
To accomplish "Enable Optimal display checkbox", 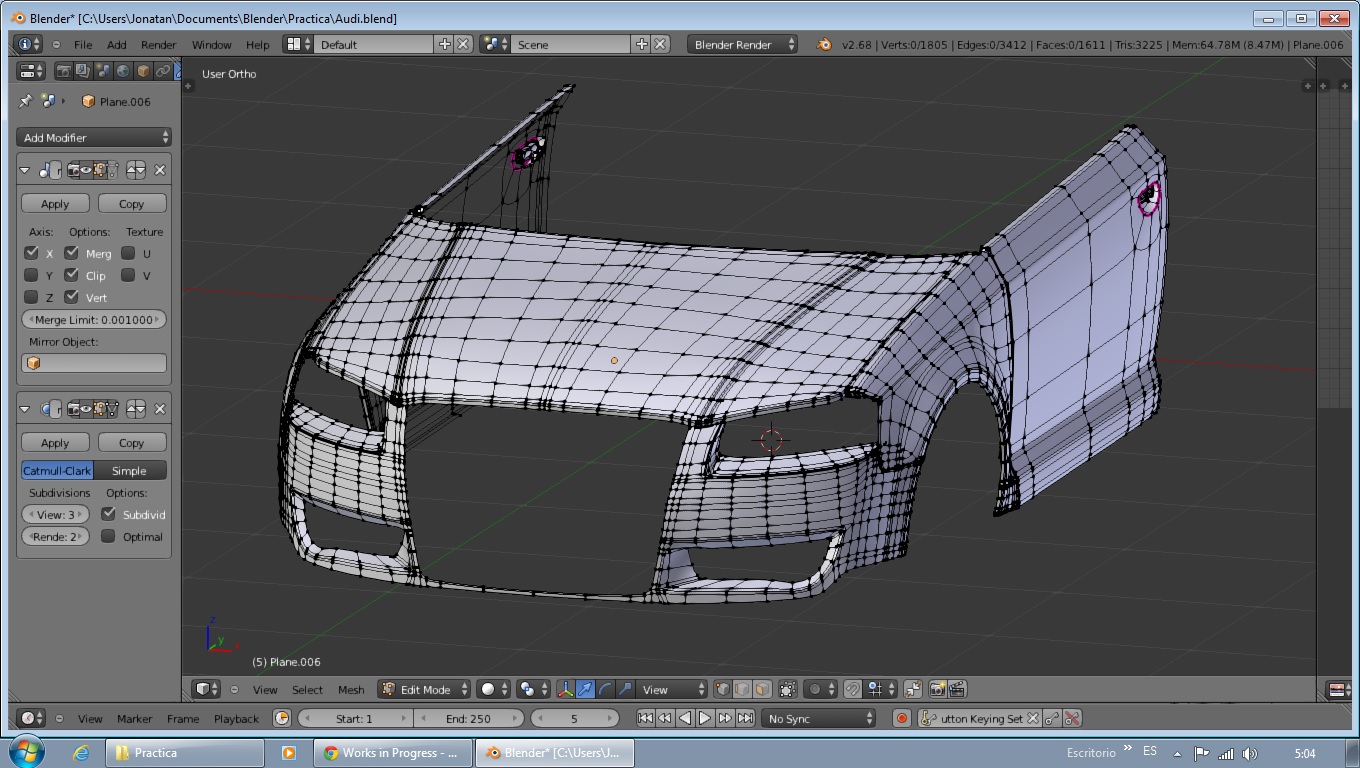I will coord(109,537).
